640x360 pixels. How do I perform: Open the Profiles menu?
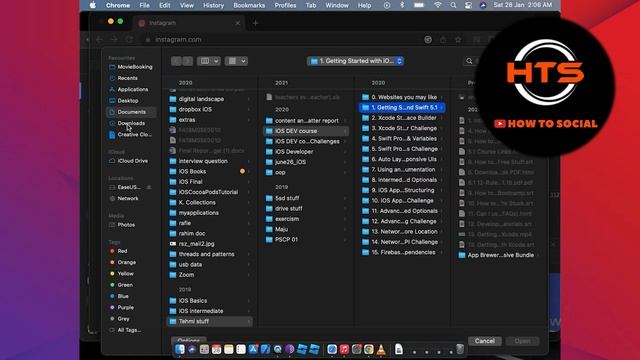pos(285,5)
